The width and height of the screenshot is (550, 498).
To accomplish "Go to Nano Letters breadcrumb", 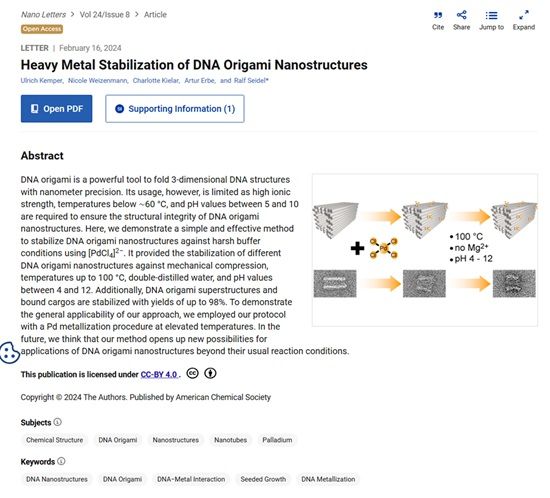I will 43,15.
